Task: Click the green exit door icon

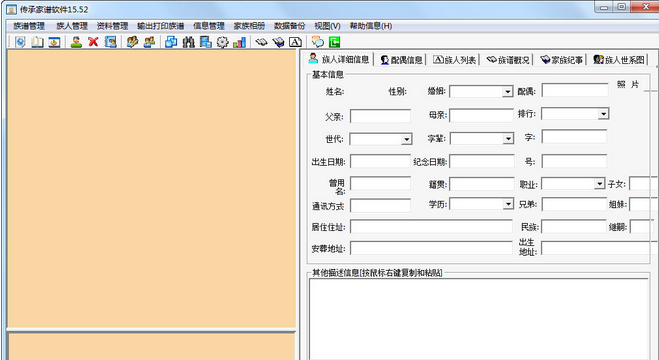Action: pyautogui.click(x=335, y=42)
